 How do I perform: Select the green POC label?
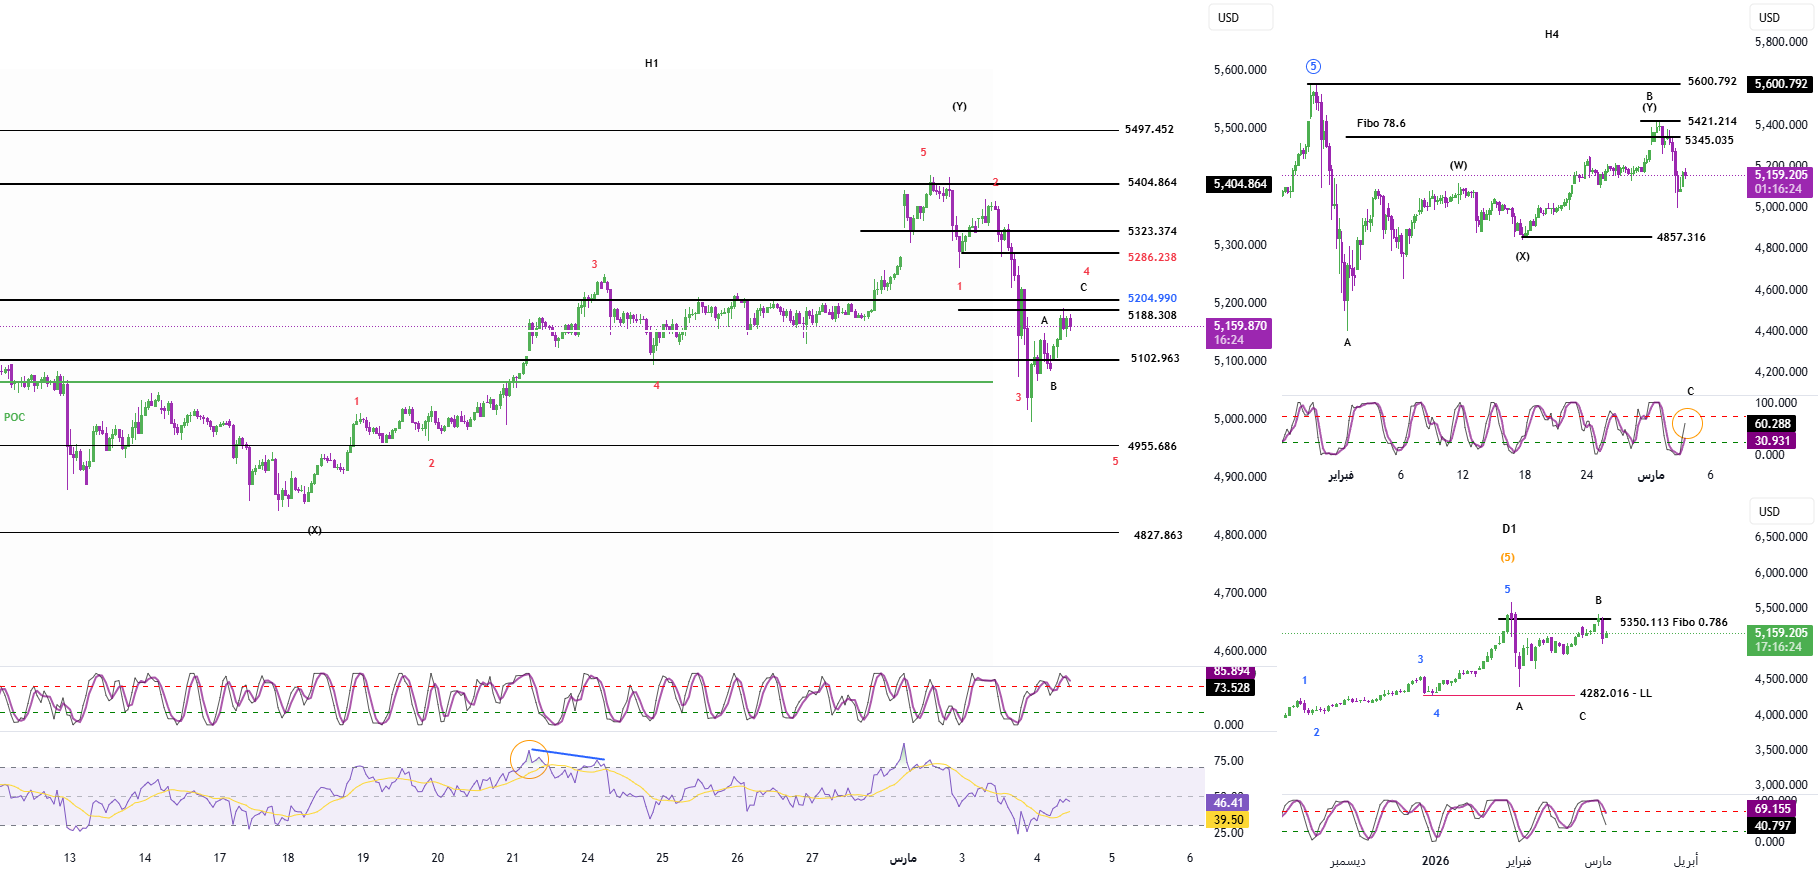click(15, 417)
